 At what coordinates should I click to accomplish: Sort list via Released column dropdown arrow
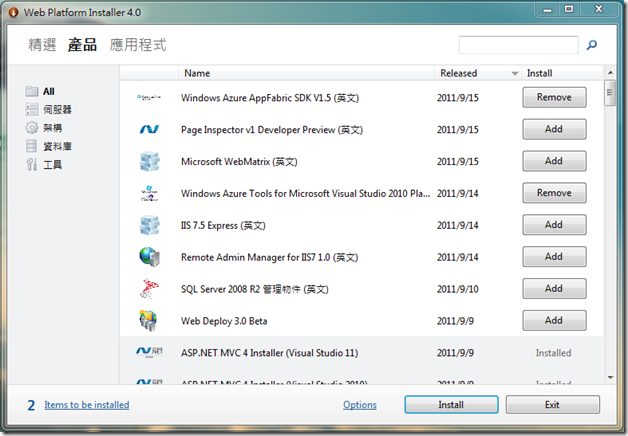(x=515, y=73)
